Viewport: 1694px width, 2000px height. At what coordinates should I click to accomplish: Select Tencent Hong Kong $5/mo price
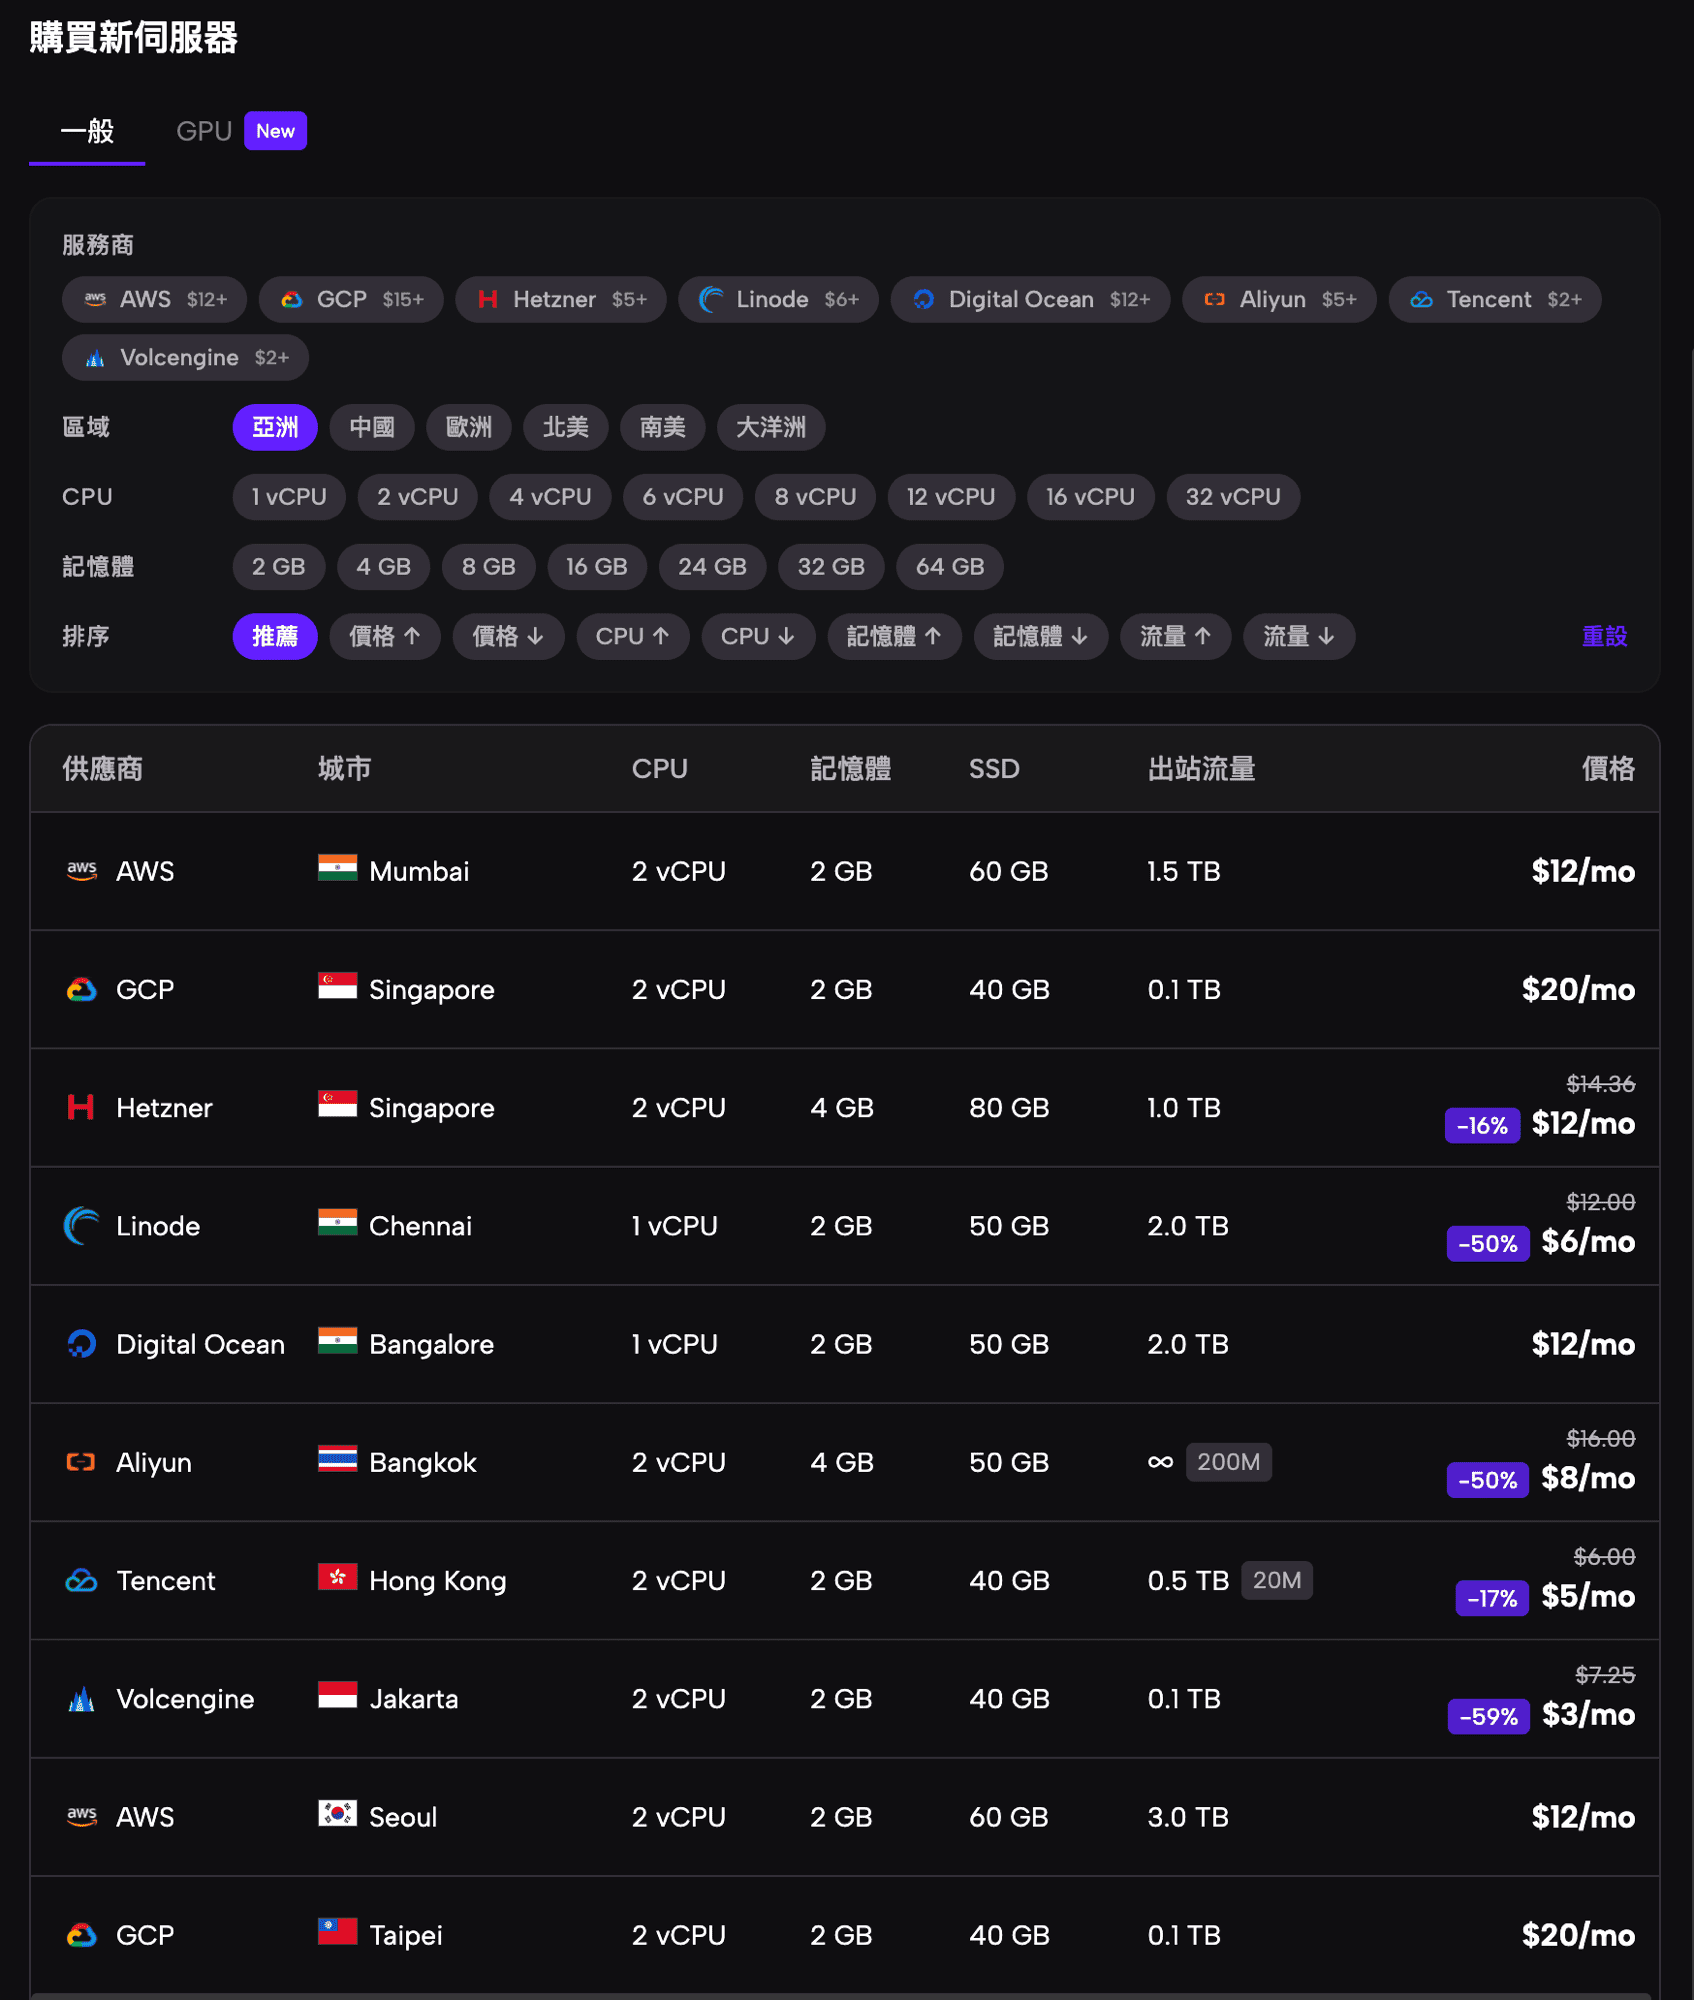[x=1588, y=1597]
